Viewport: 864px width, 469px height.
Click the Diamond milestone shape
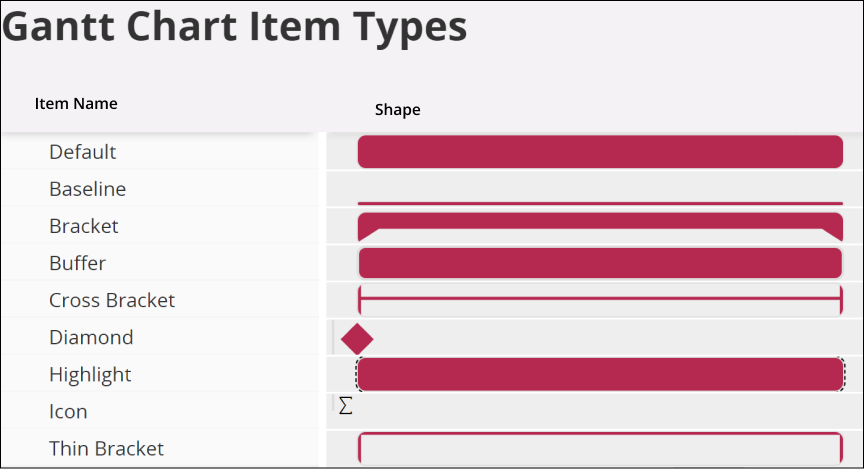pyautogui.click(x=356, y=338)
